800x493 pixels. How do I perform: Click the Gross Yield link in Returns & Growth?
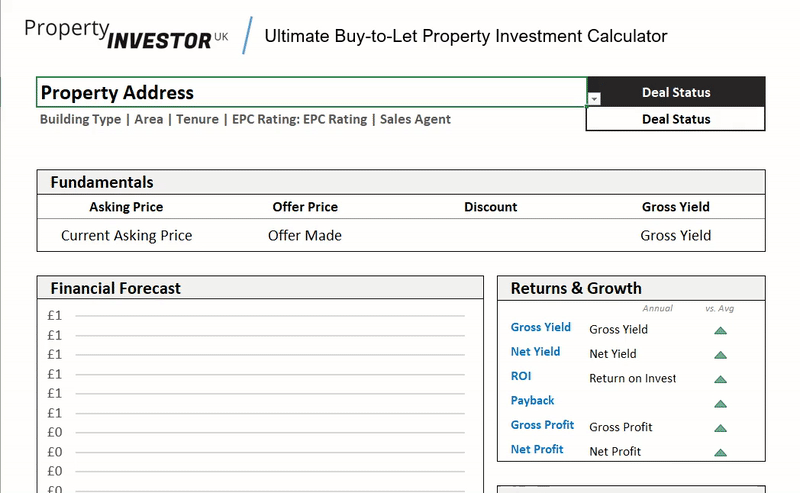[x=540, y=327]
